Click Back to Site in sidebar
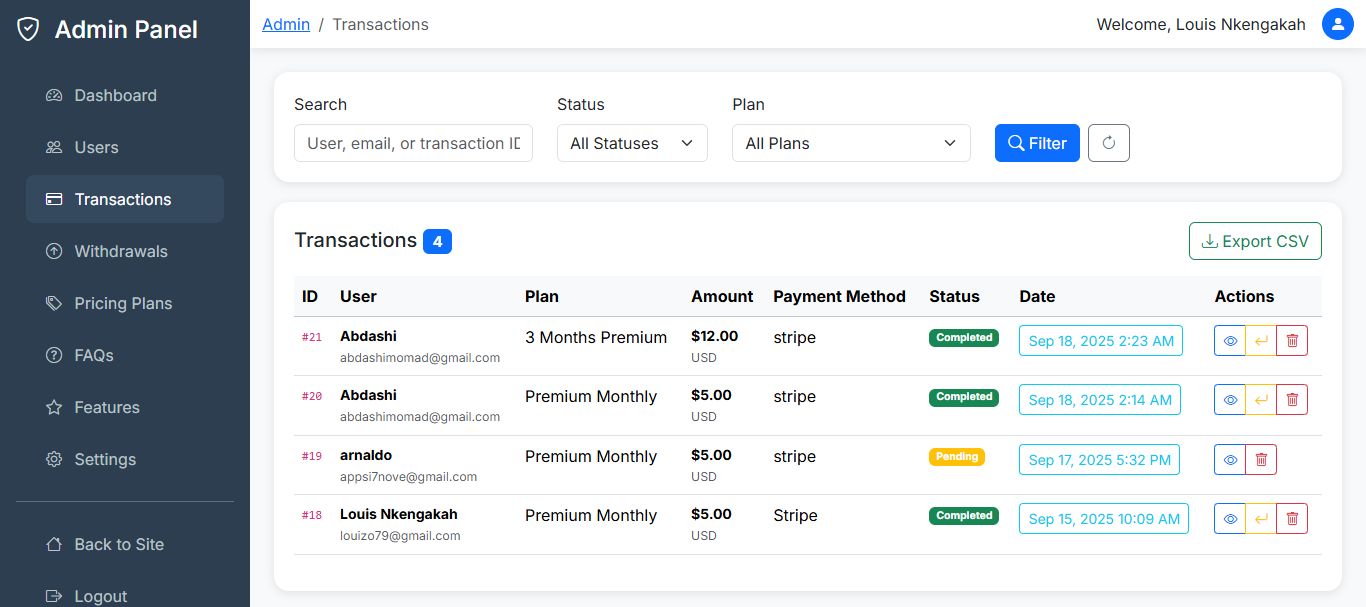The image size is (1366, 607). [118, 544]
